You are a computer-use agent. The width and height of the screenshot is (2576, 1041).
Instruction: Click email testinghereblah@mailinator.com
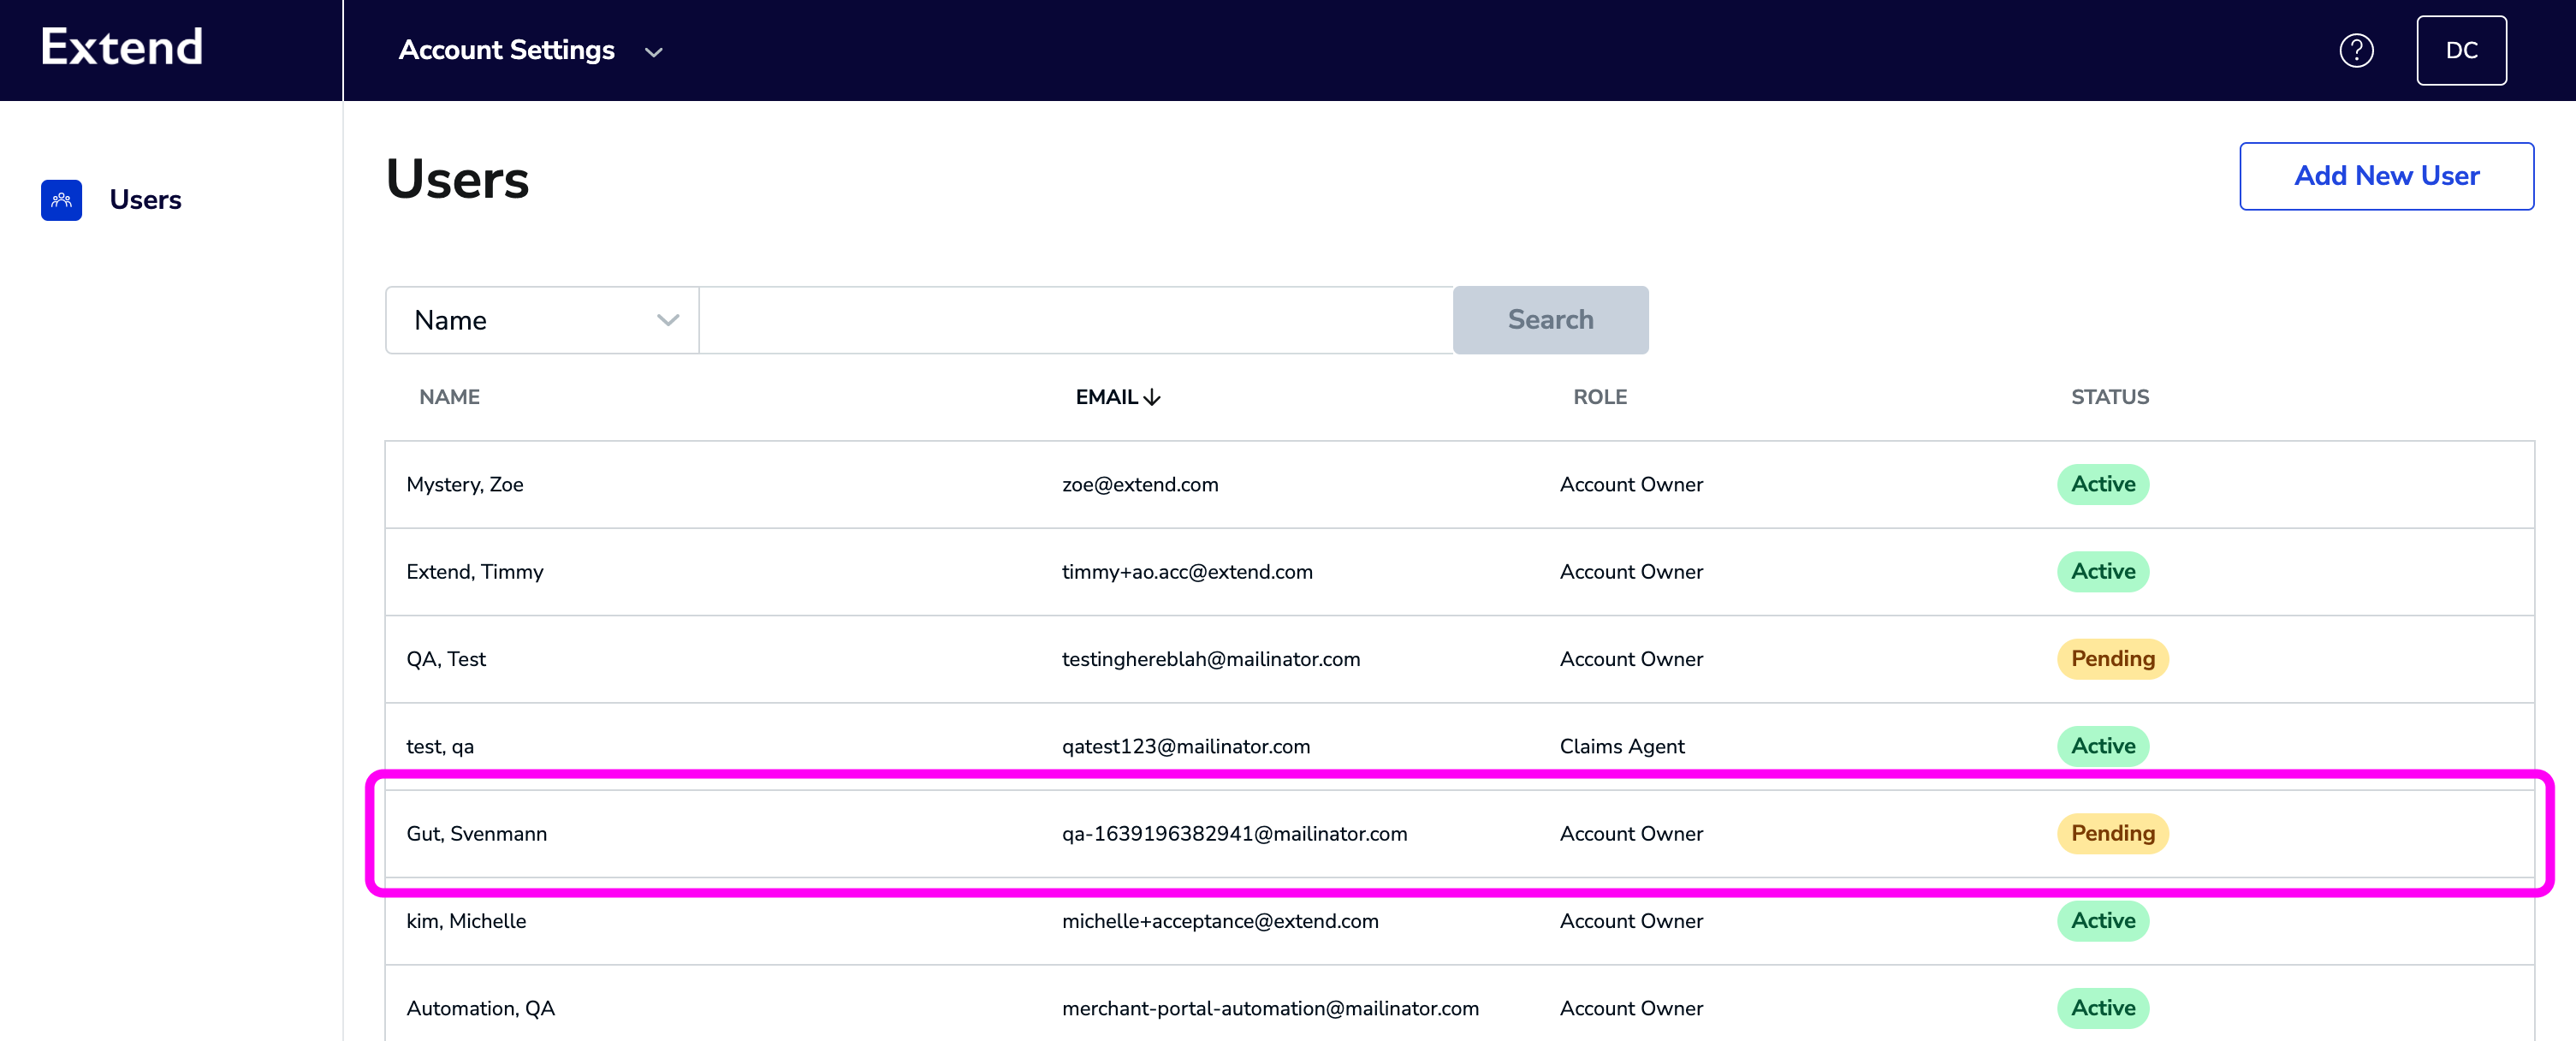pyautogui.click(x=1211, y=659)
